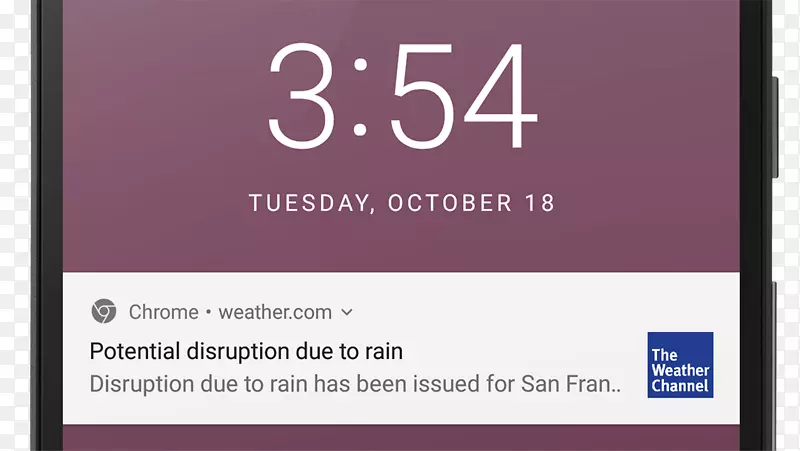Click the Chrome icon in the notification

(x=103, y=312)
